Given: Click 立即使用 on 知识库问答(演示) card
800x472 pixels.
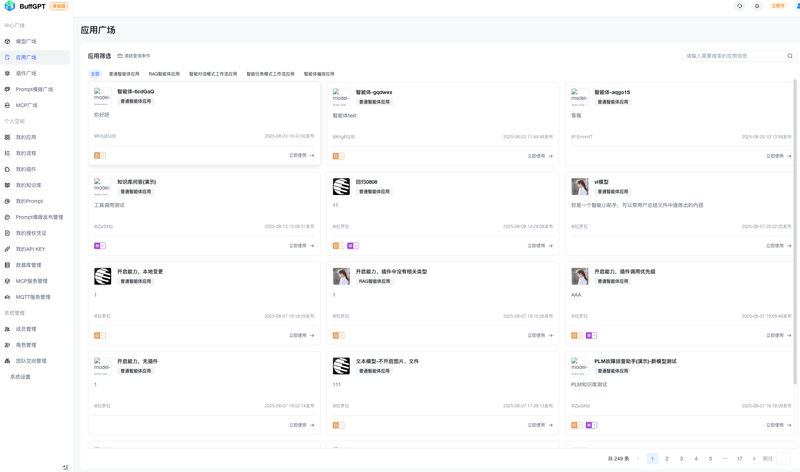Looking at the screenshot, I should (x=302, y=246).
